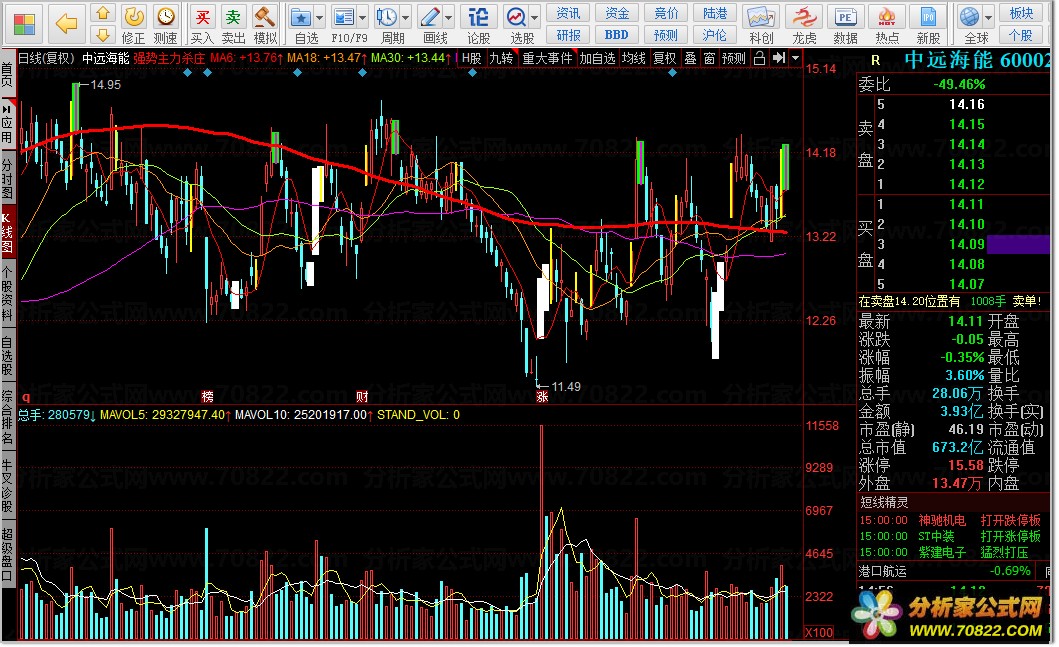The height and width of the screenshot is (647, 1059).
Task: Go back with the yellow left arrow
Action: [x=66, y=24]
